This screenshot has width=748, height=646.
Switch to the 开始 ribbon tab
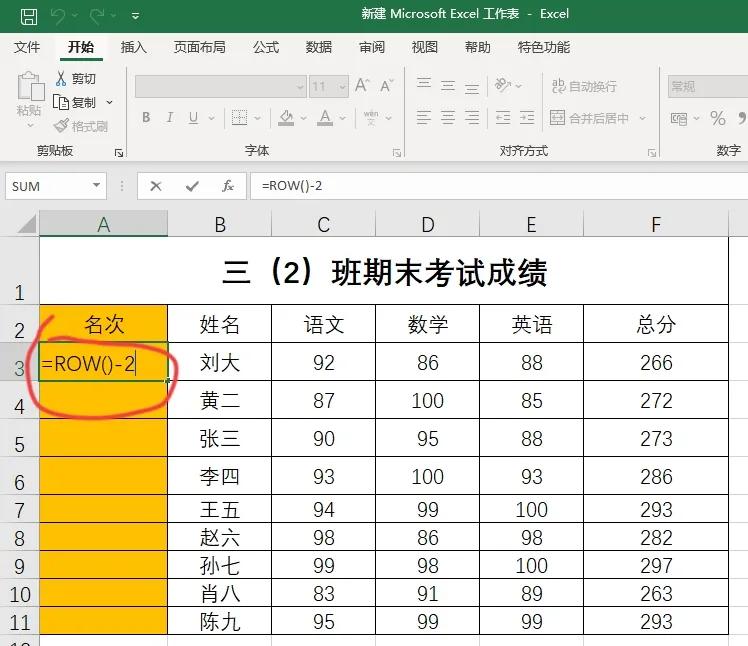[81, 47]
